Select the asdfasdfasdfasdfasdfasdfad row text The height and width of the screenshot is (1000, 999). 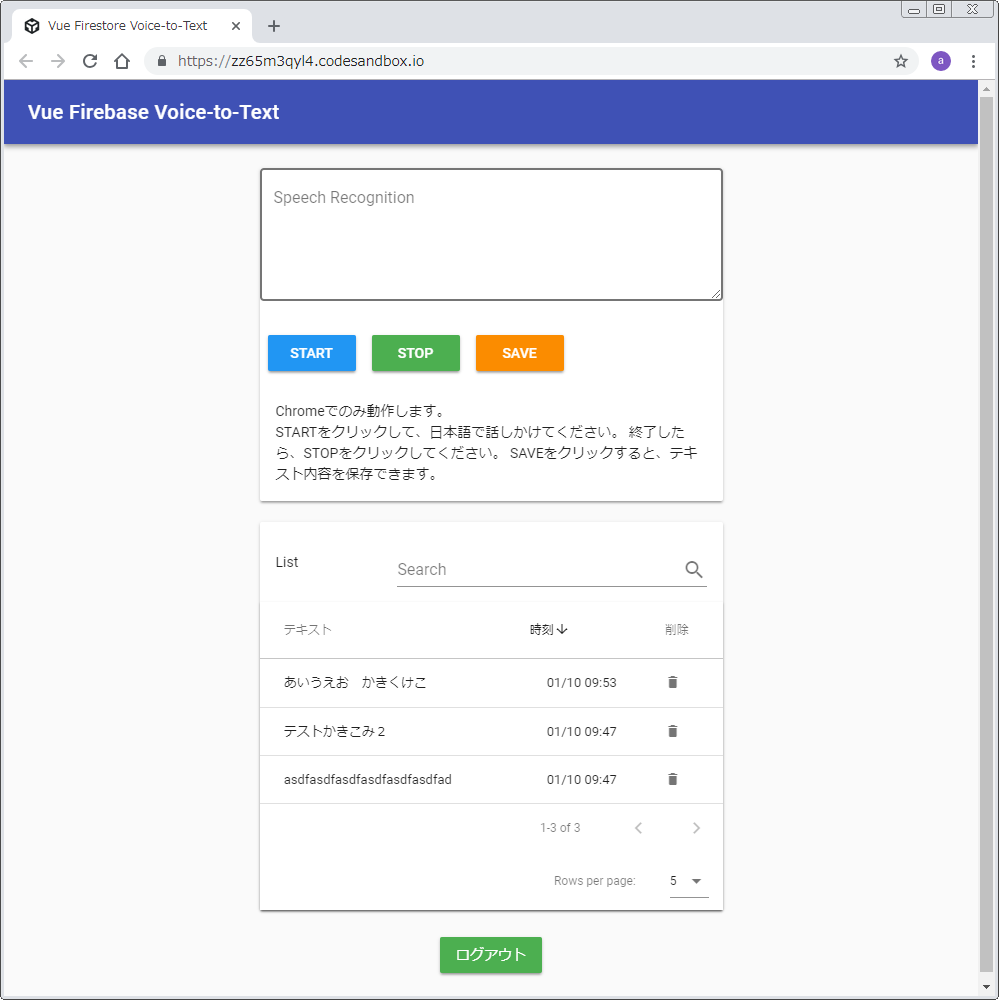tap(367, 779)
